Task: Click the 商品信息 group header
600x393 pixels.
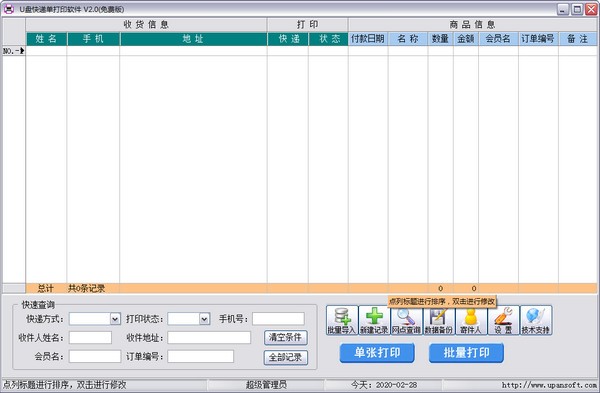Action: [x=473, y=24]
